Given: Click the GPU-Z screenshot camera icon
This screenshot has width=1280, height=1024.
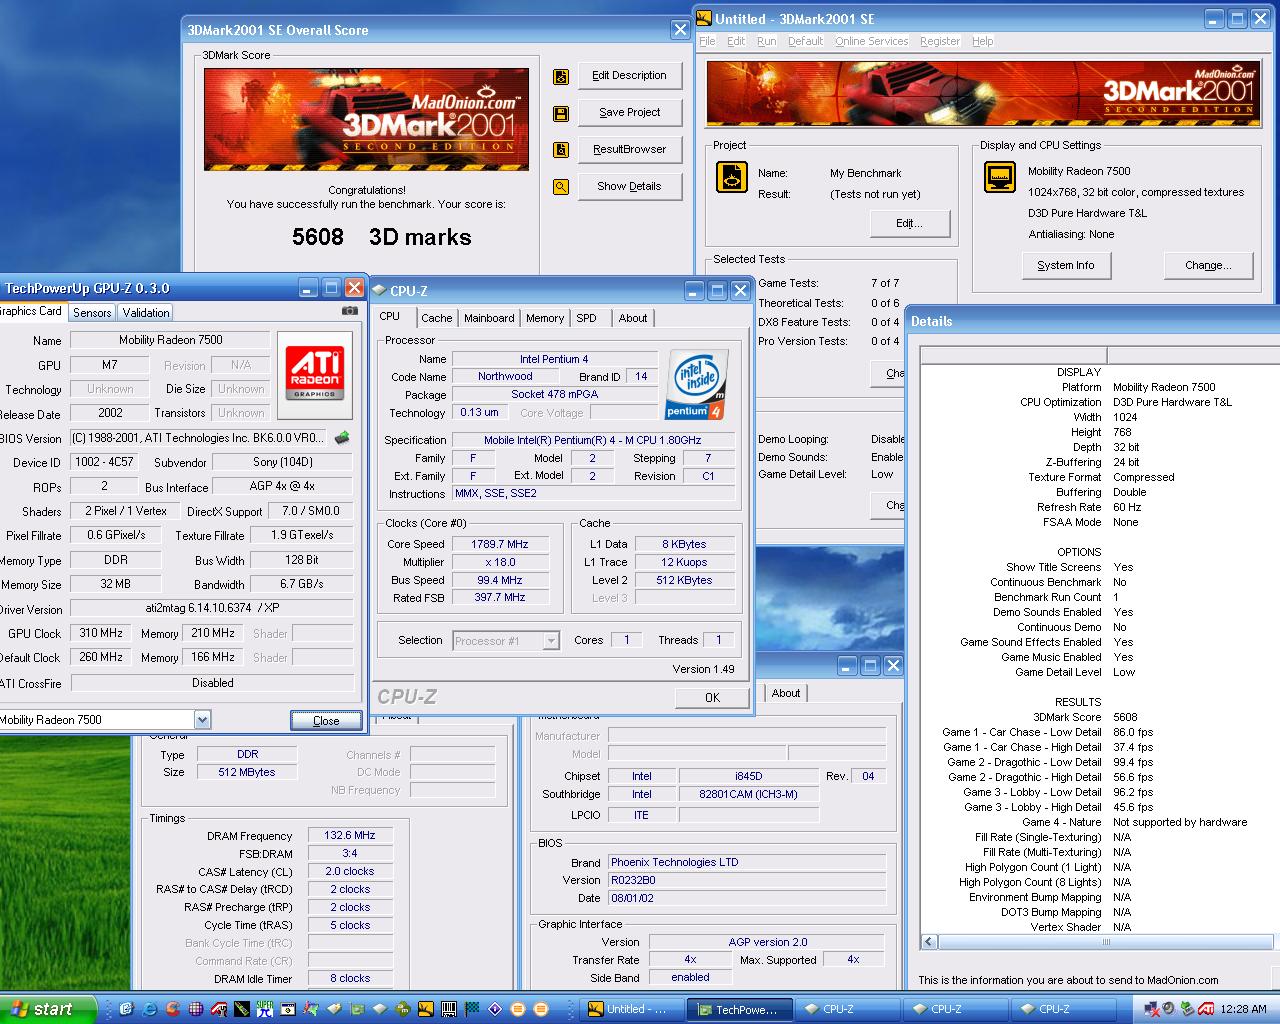Looking at the screenshot, I should click(349, 311).
